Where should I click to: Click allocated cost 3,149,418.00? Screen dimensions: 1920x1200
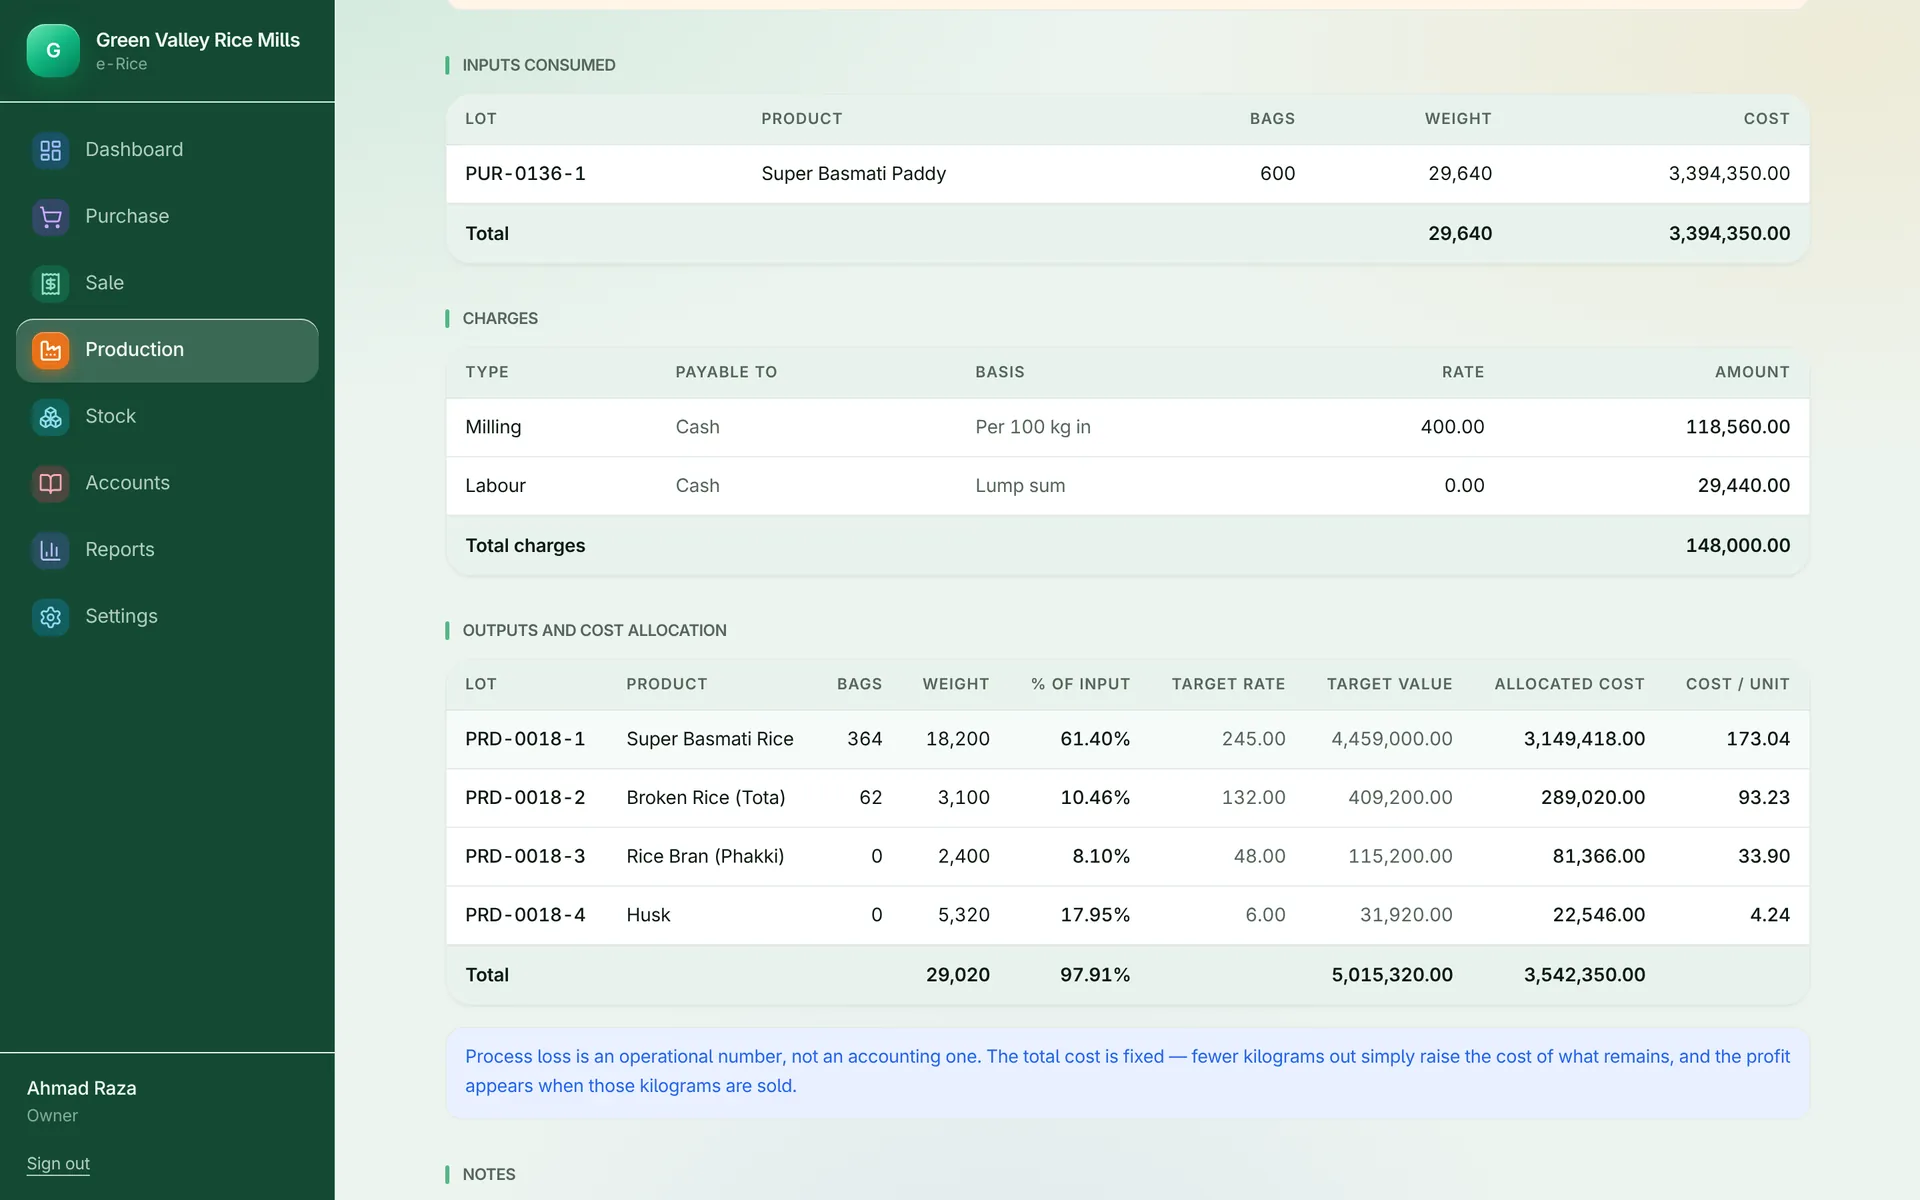coord(1584,739)
